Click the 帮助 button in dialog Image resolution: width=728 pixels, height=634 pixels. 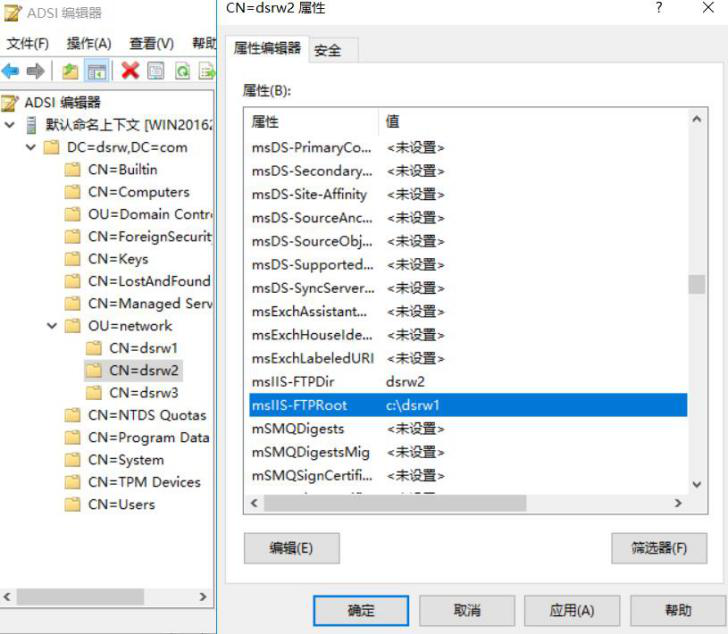click(x=678, y=610)
